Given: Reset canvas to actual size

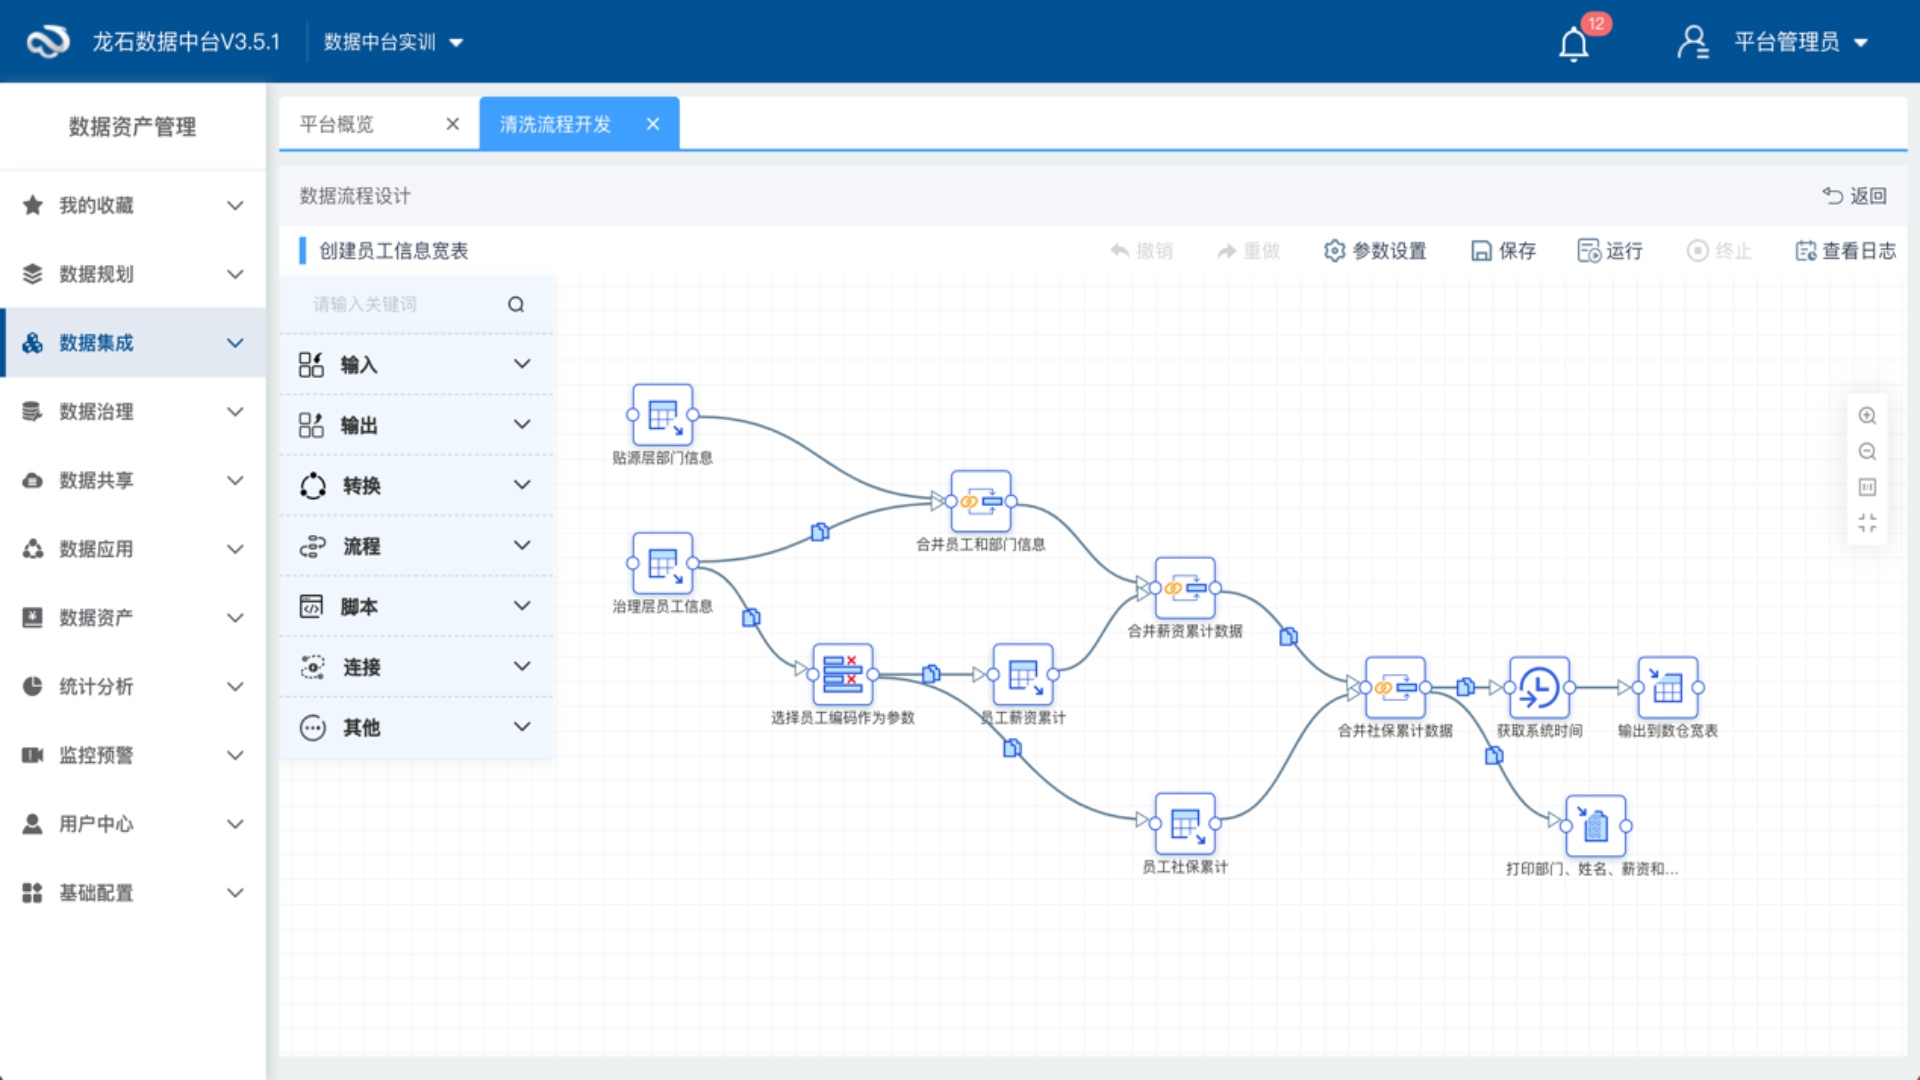Looking at the screenshot, I should 1867,487.
